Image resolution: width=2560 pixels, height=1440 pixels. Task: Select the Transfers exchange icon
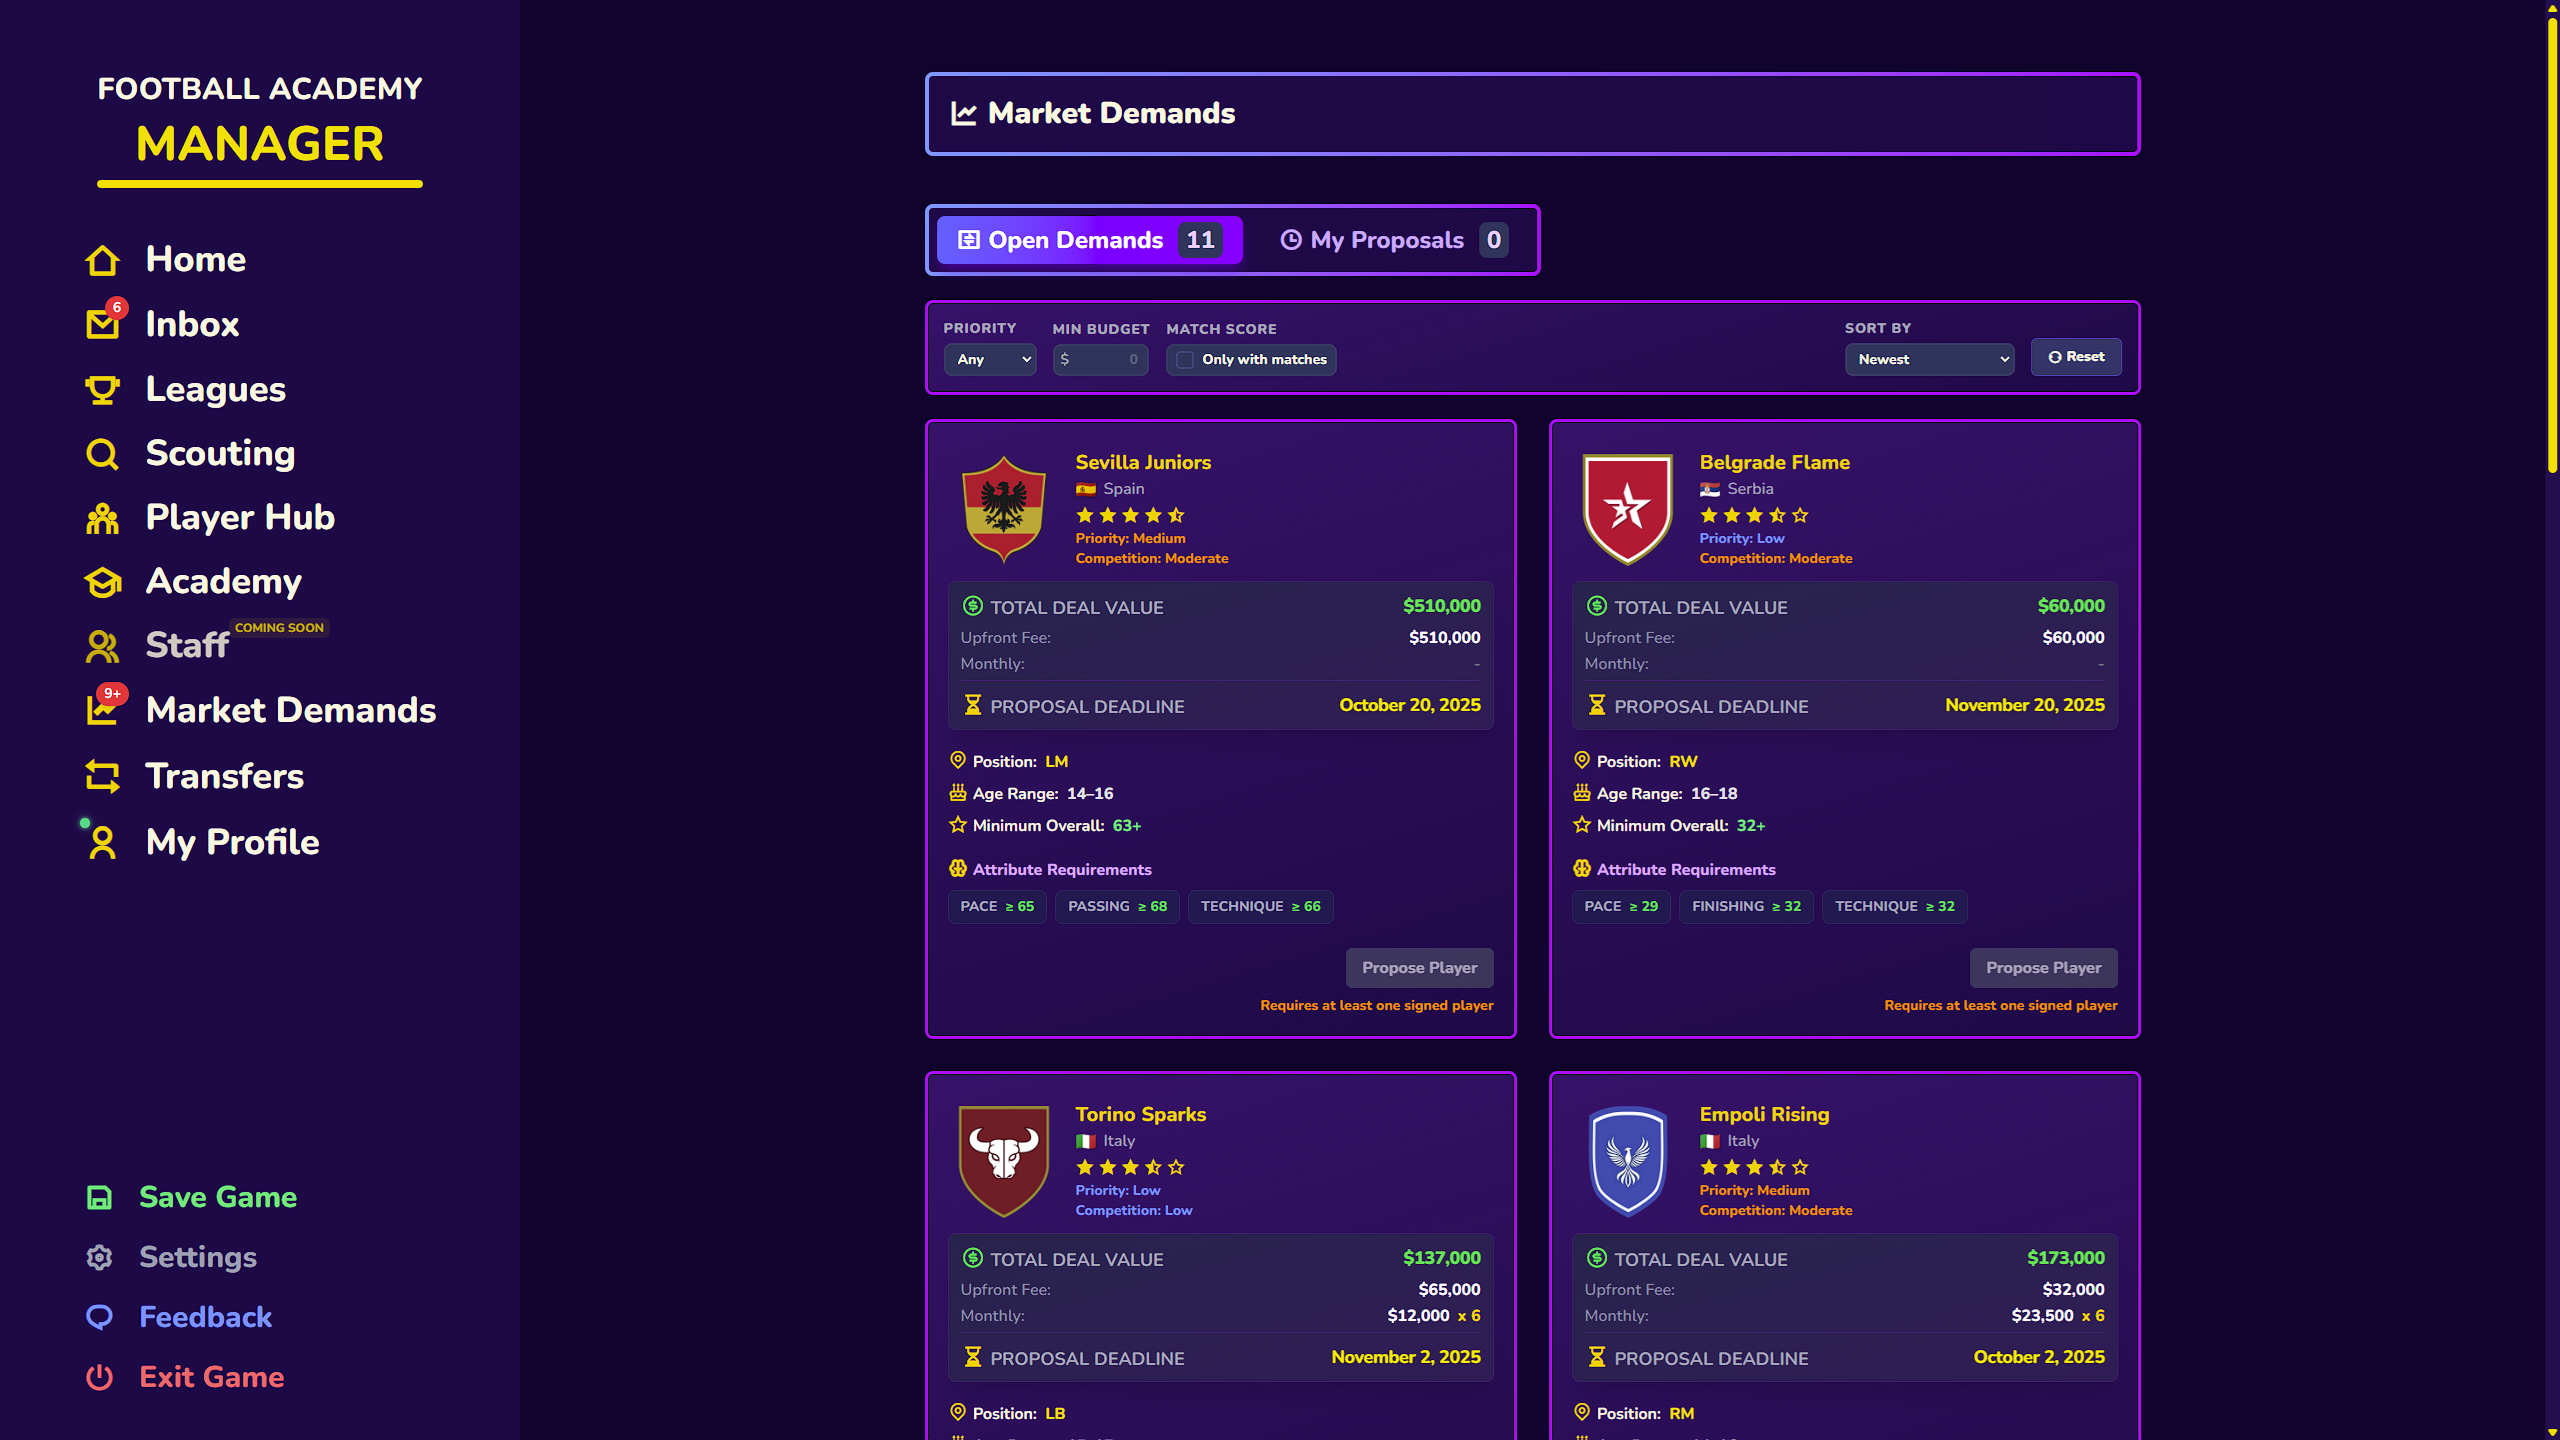tap(101, 776)
